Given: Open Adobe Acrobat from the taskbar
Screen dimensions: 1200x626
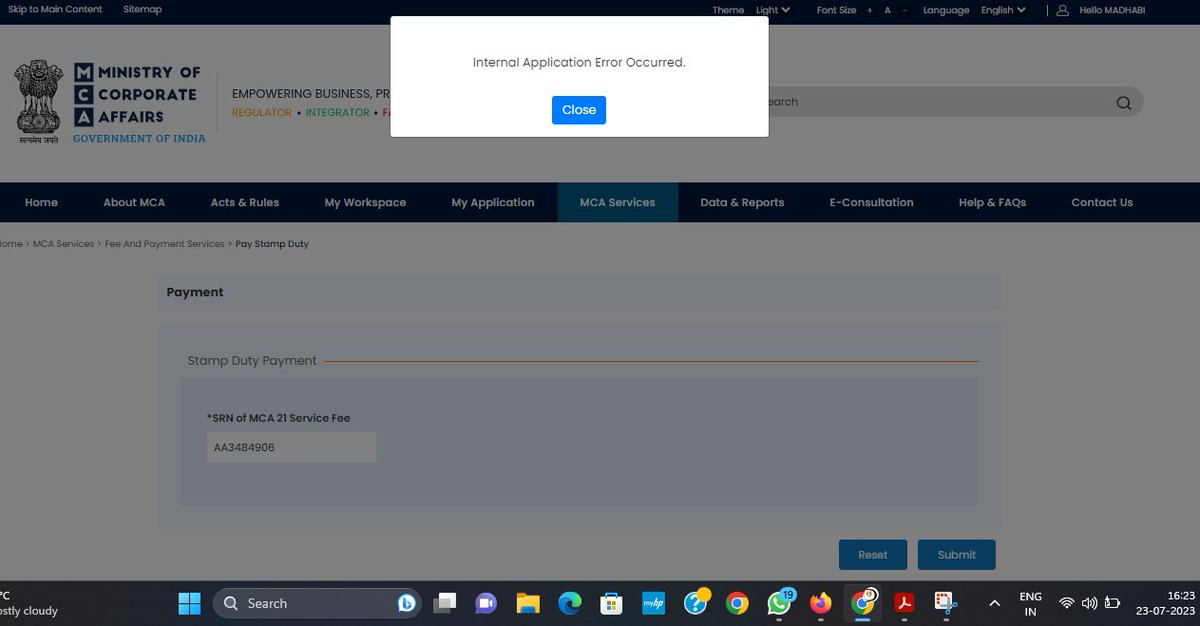Looking at the screenshot, I should [905, 603].
